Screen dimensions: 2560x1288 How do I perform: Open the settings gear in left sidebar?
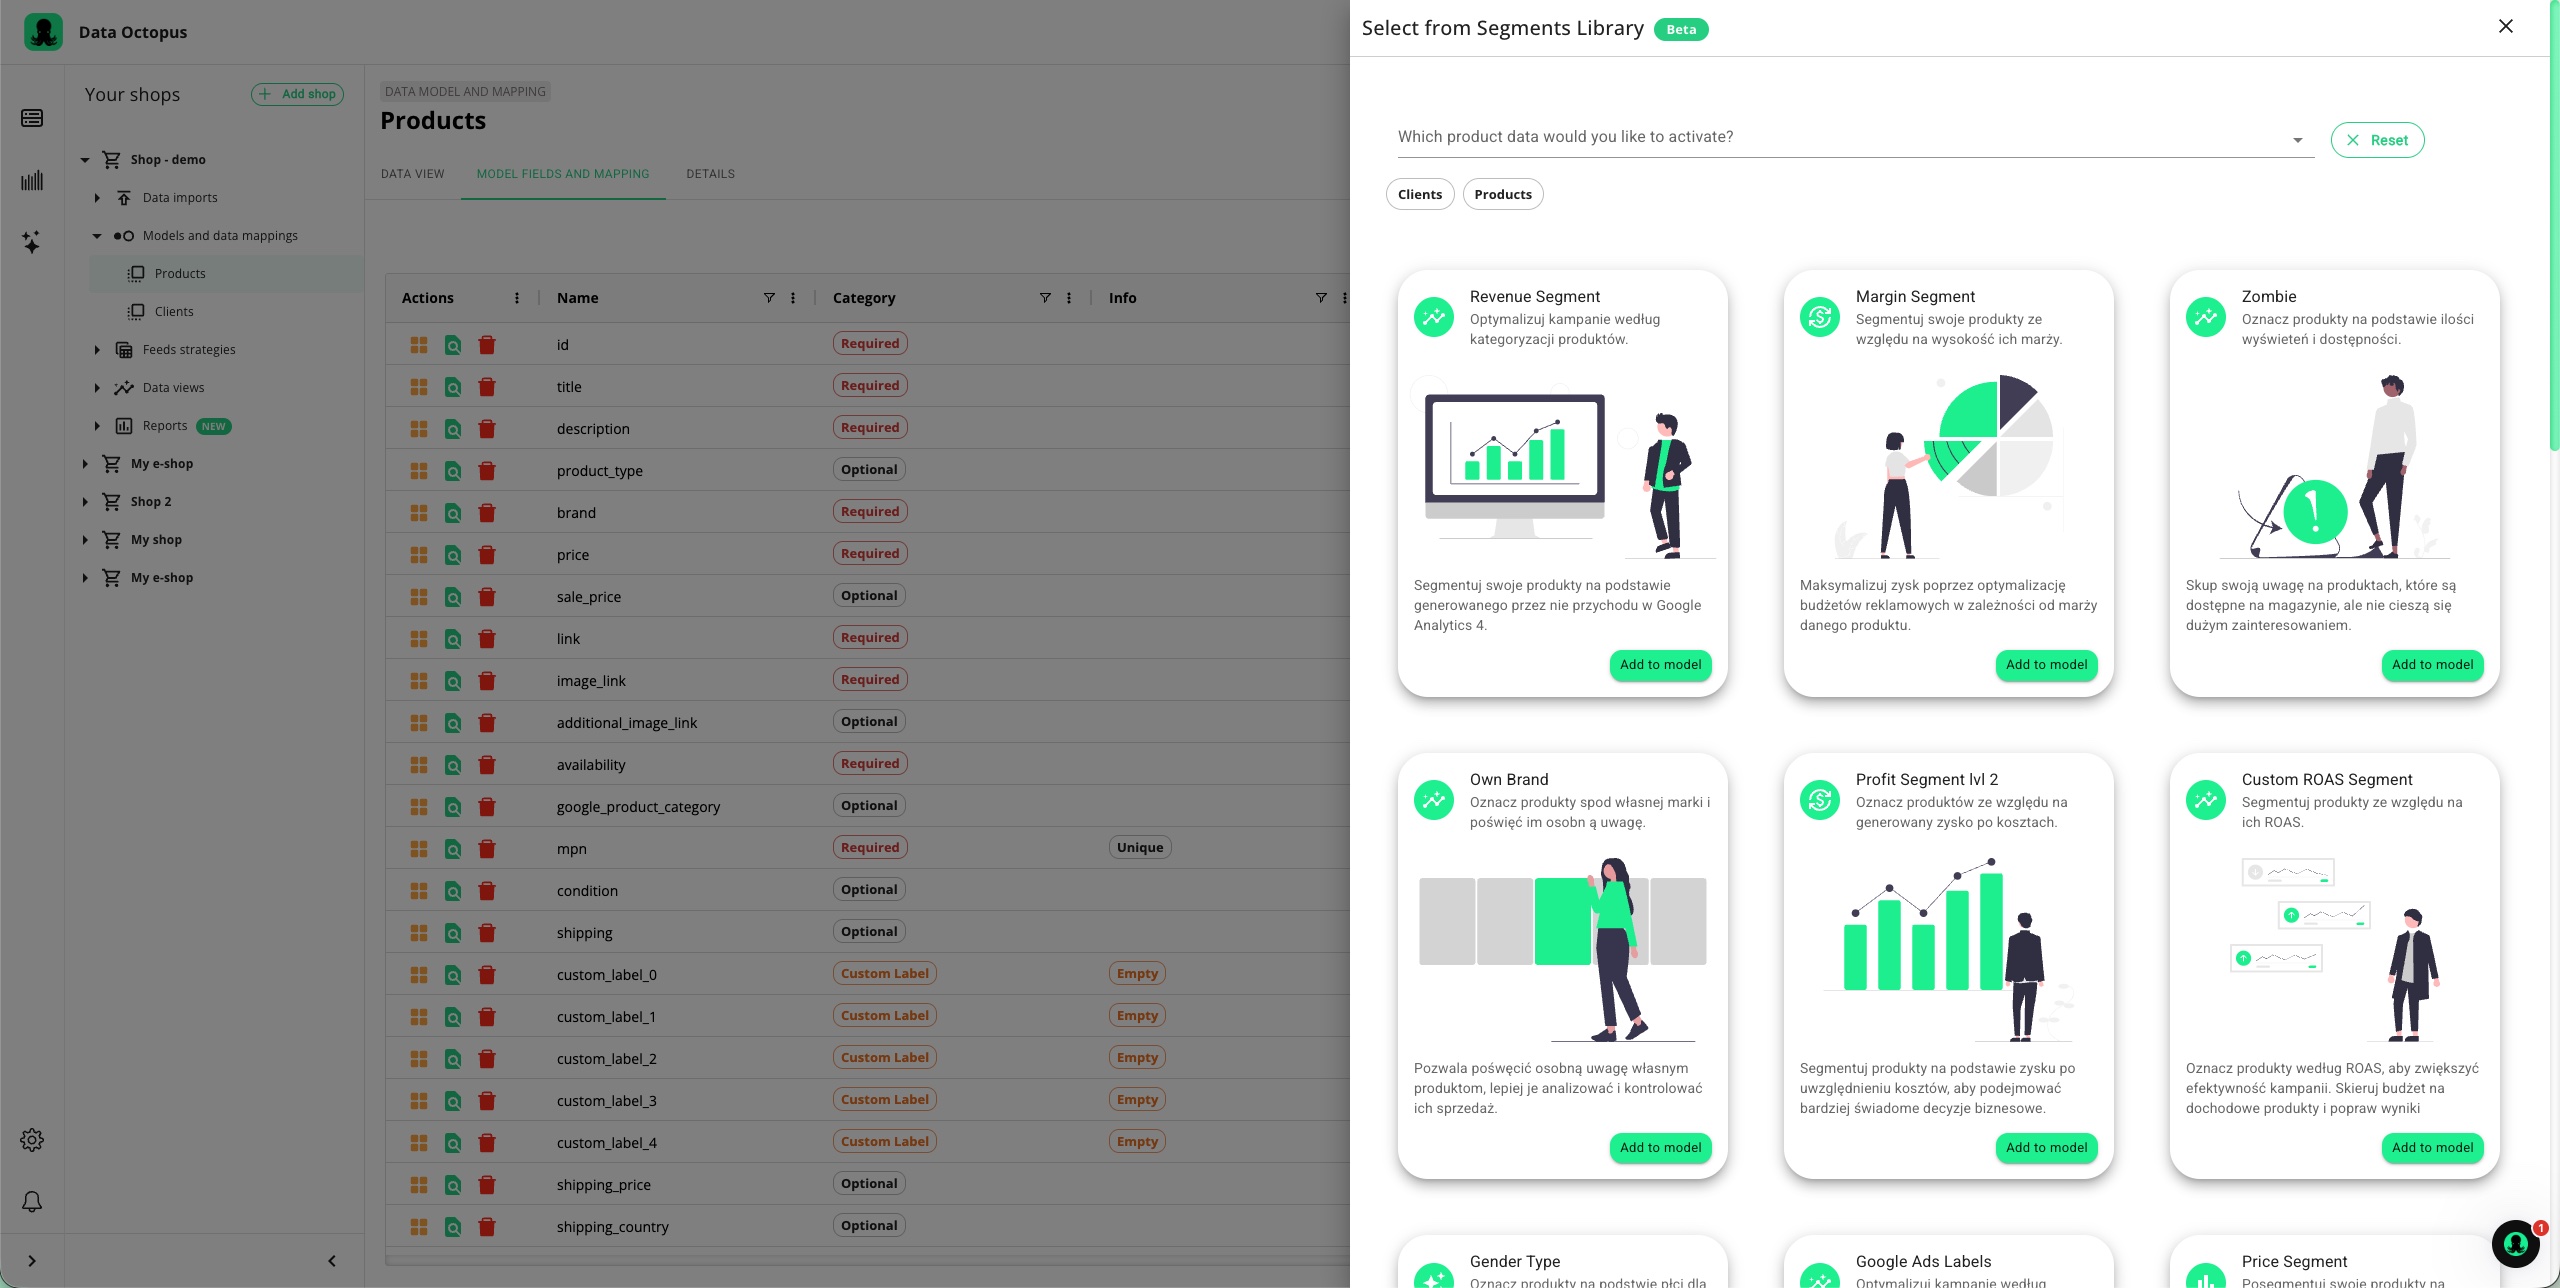point(32,1140)
